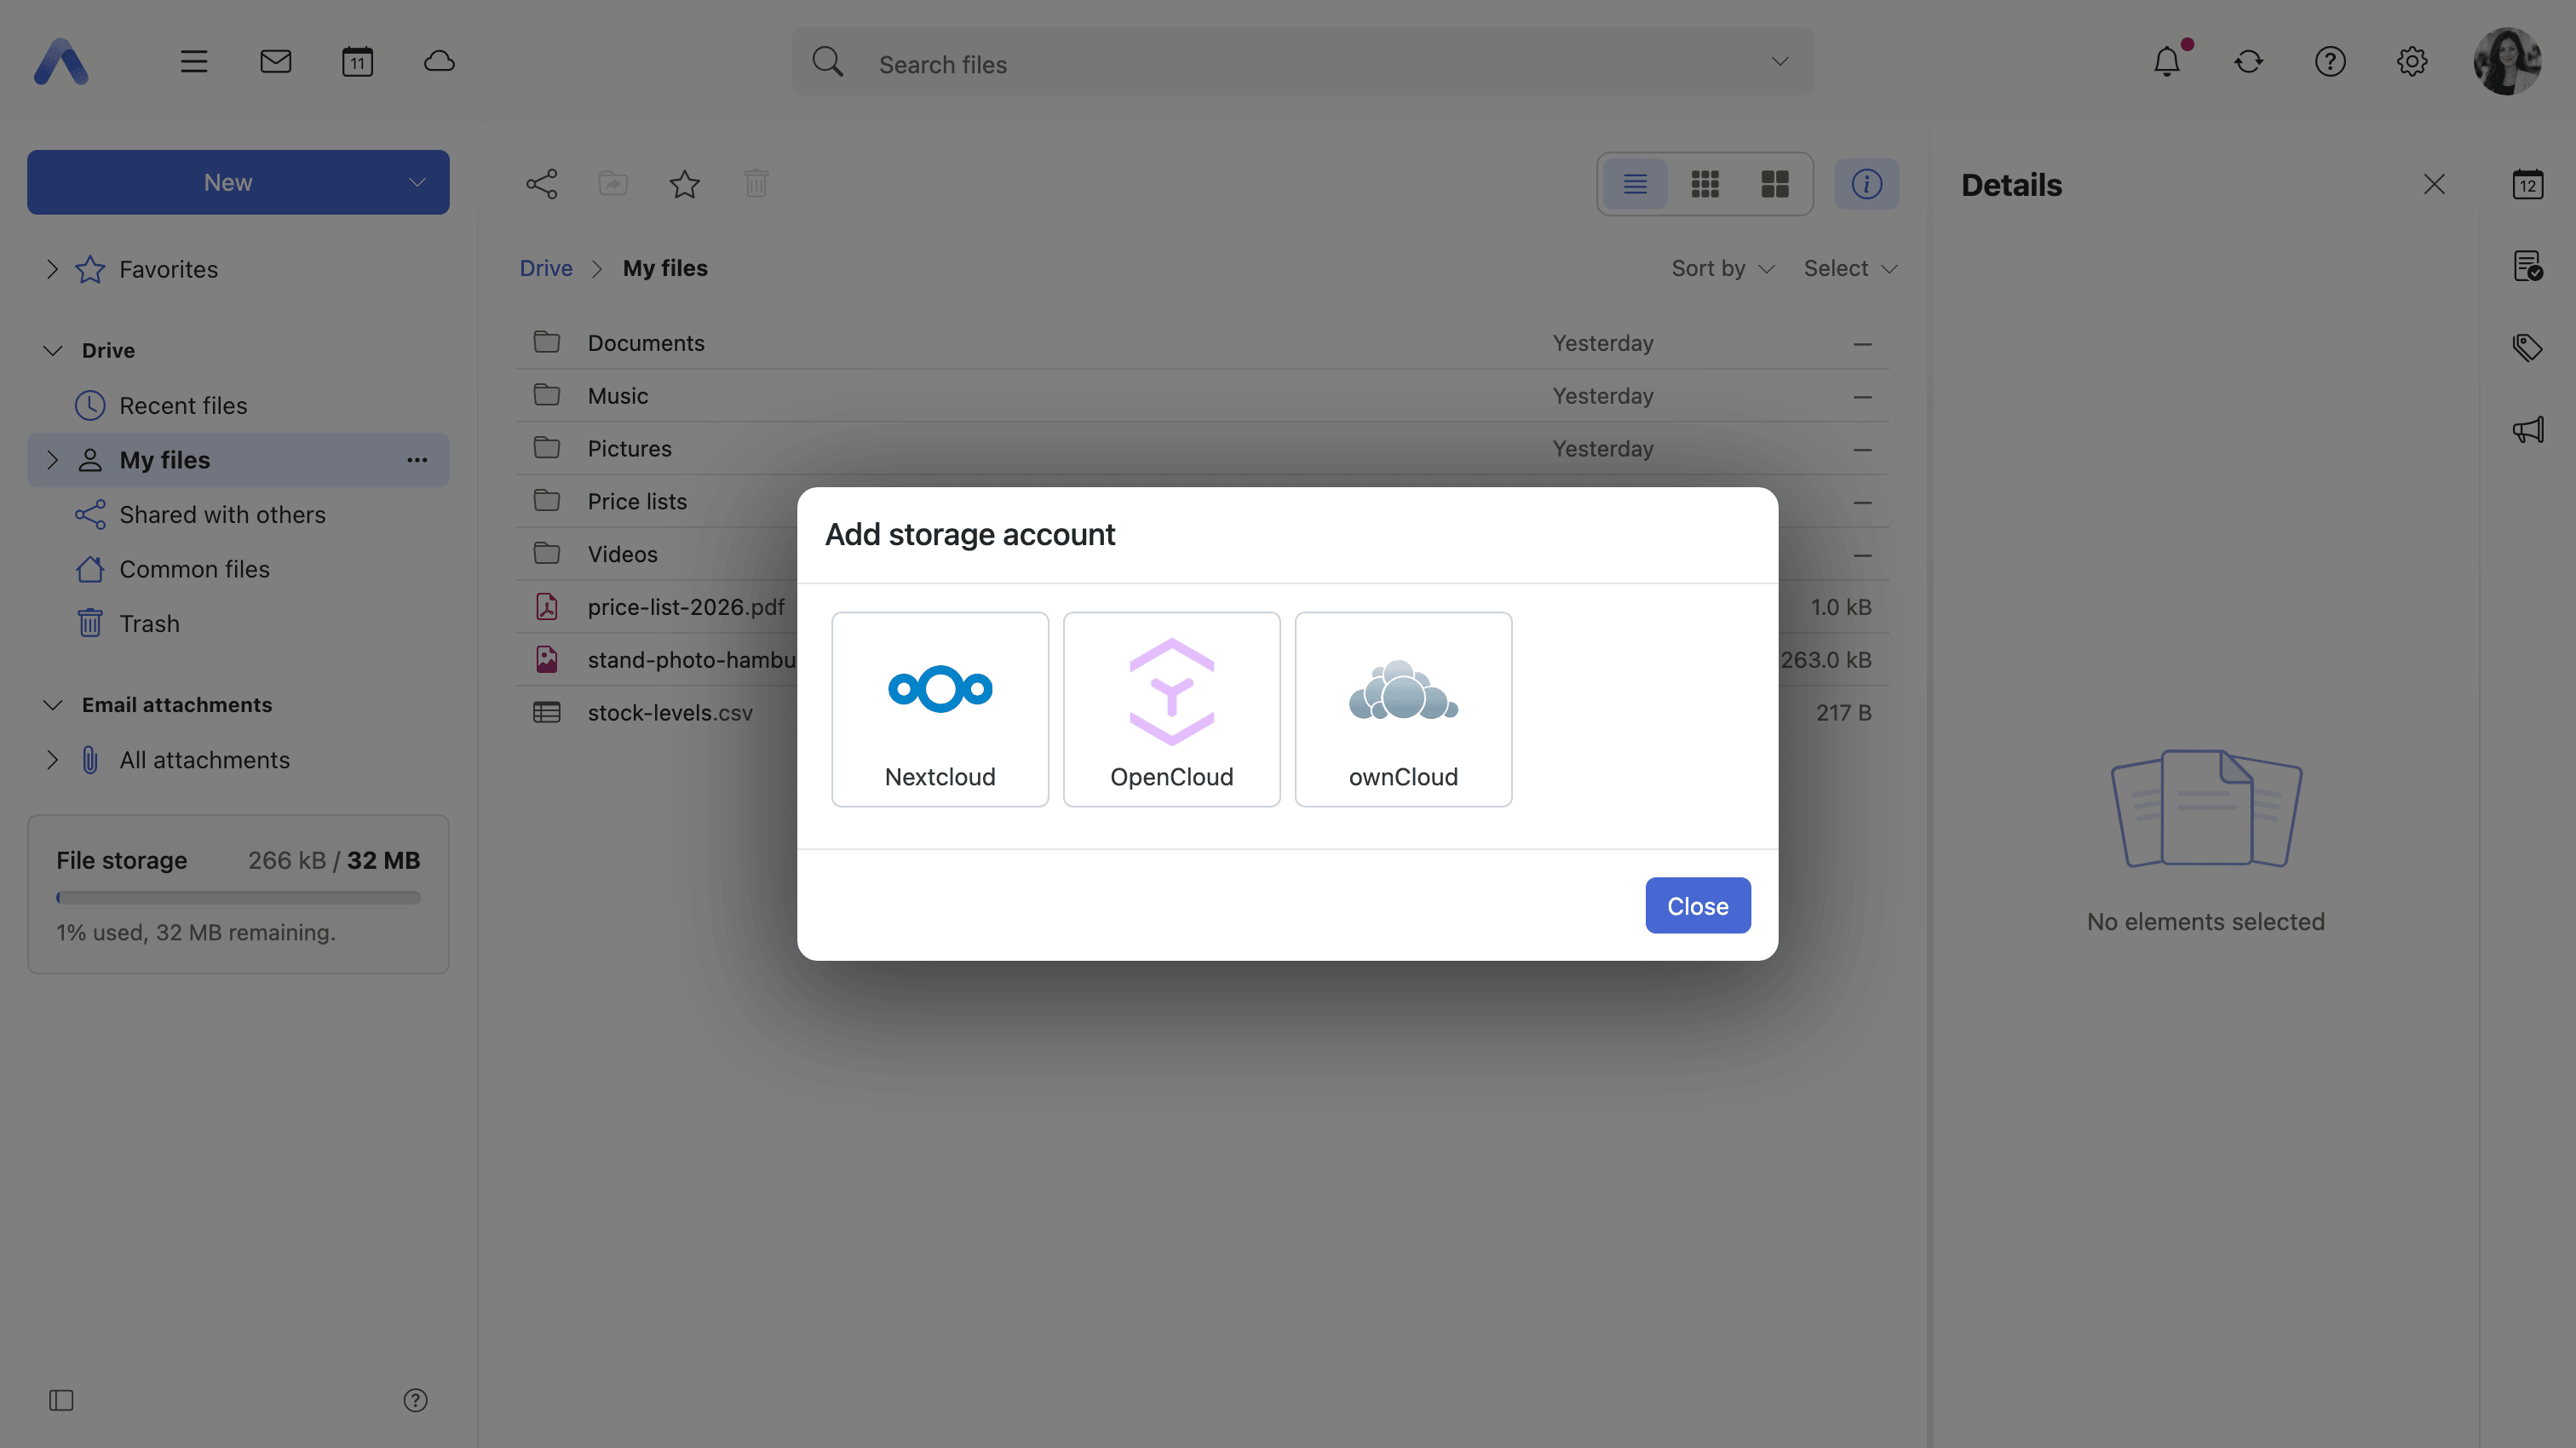The height and width of the screenshot is (1448, 2576).
Task: Open the Drive cloud icon
Action: coord(439,62)
